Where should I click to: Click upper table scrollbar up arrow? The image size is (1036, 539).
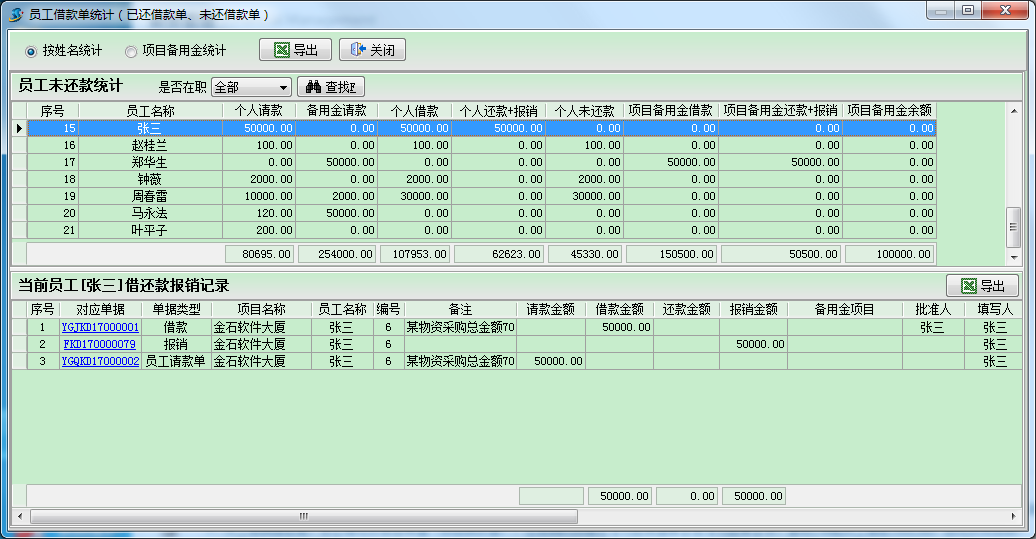coord(1014,110)
